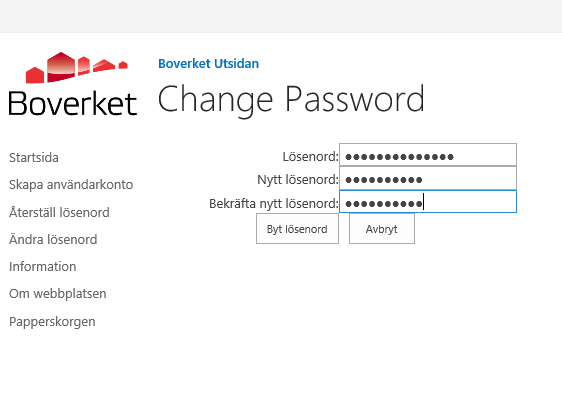Focus the Lösenord current password field

(x=428, y=155)
